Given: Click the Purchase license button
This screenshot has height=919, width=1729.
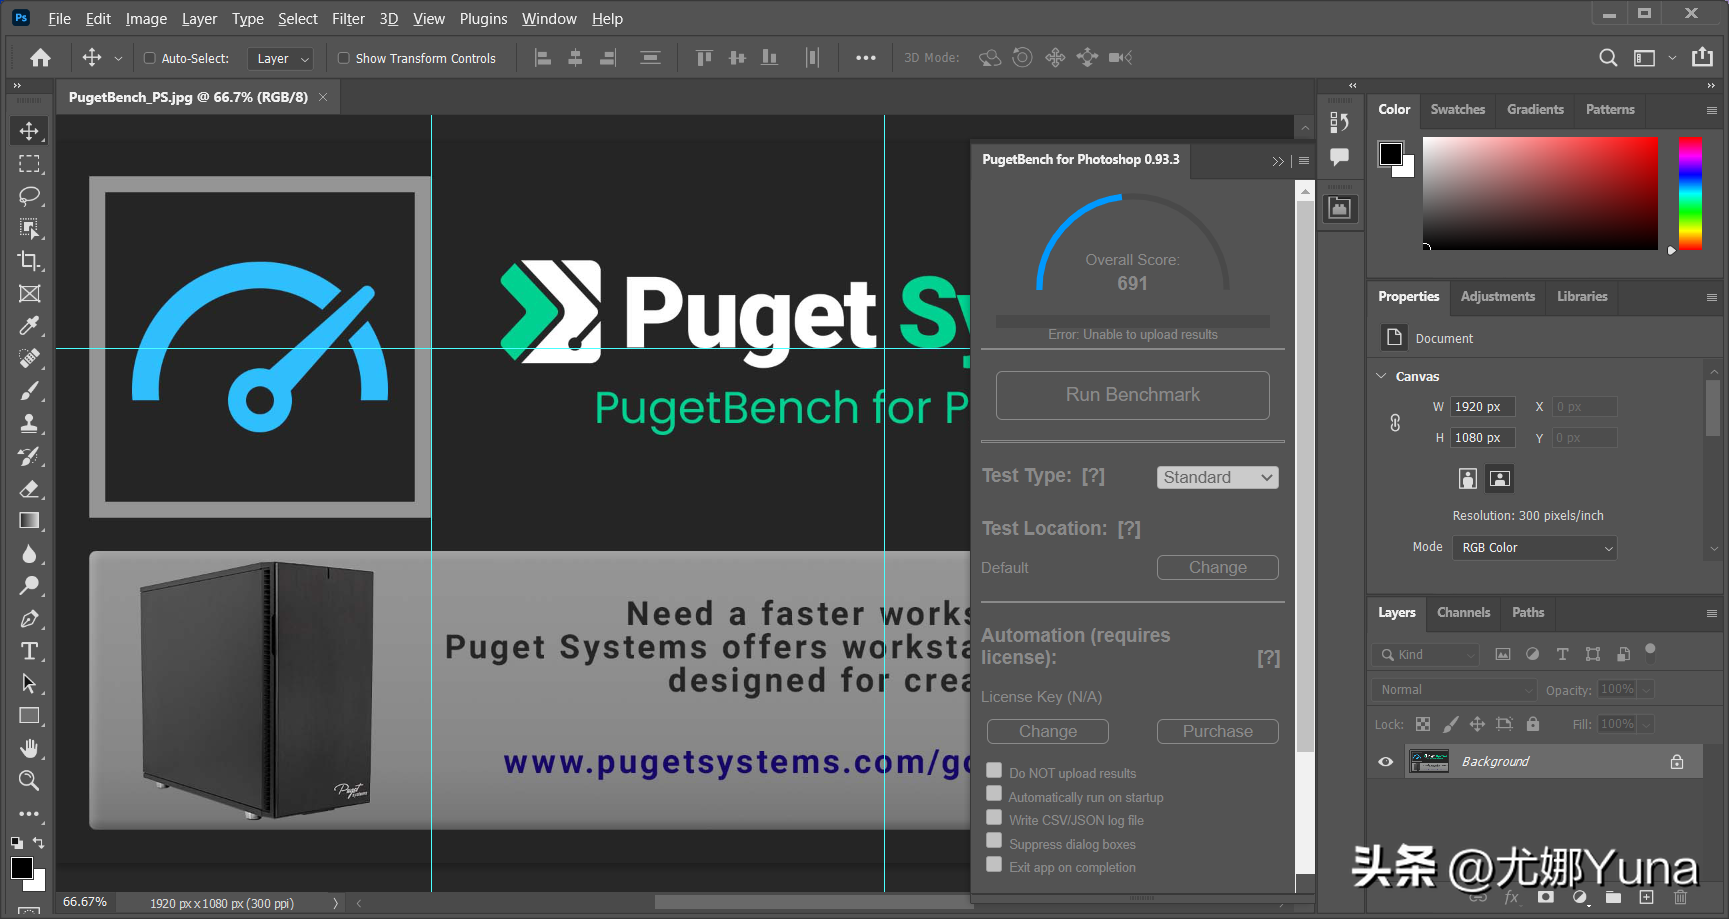Looking at the screenshot, I should [x=1217, y=731].
